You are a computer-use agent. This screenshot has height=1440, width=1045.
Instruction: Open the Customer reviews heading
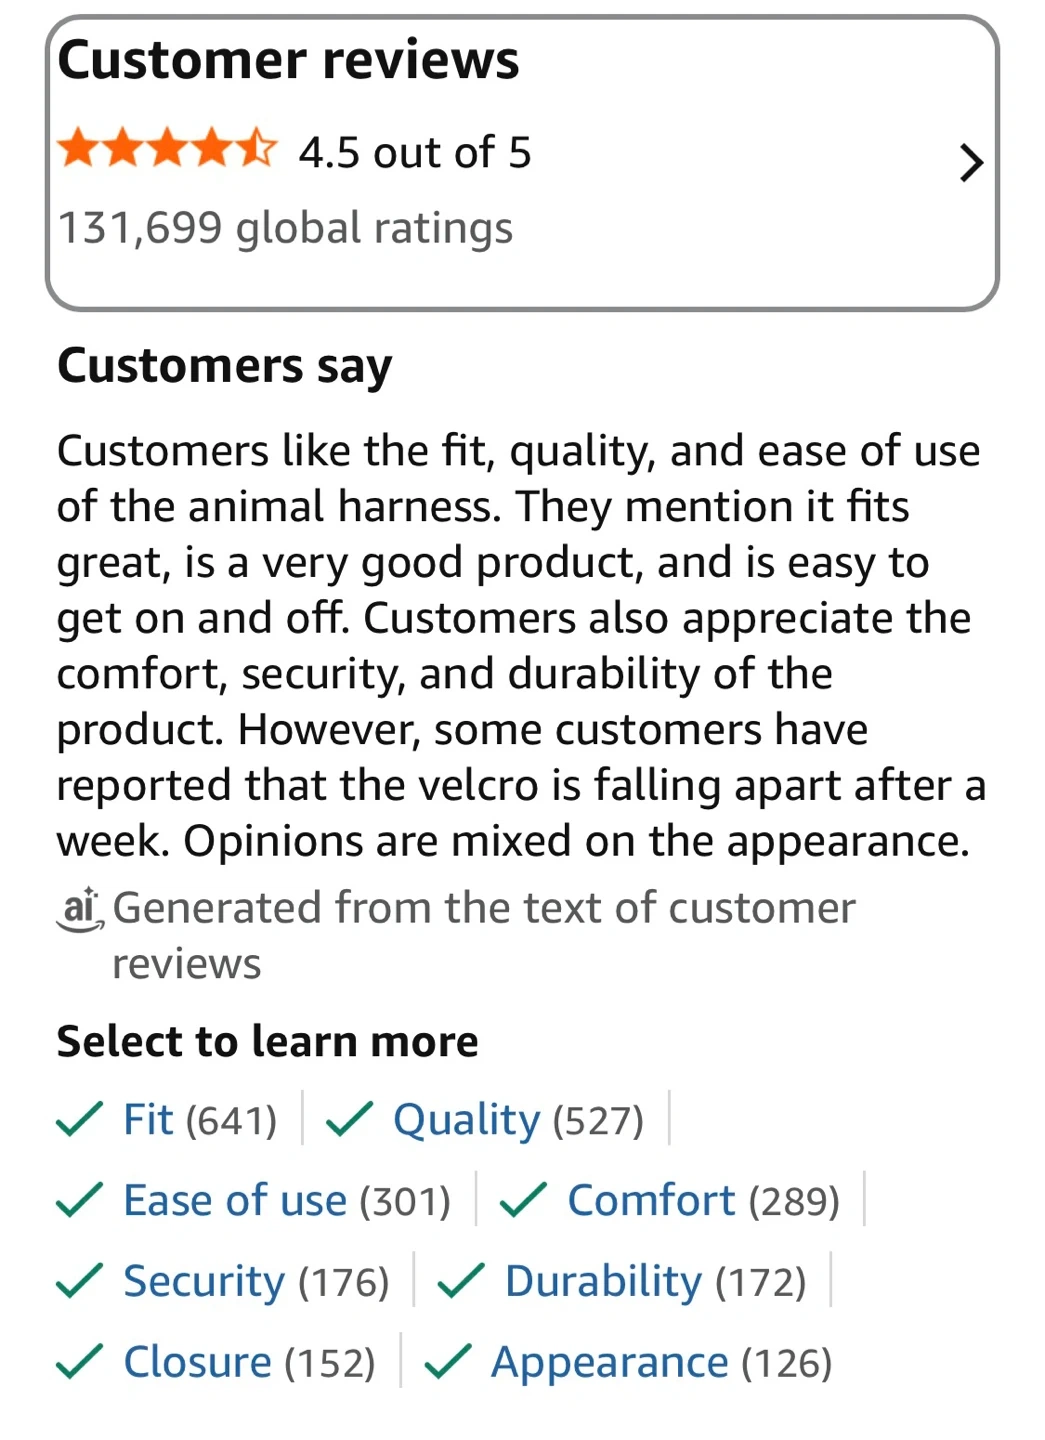click(x=288, y=60)
